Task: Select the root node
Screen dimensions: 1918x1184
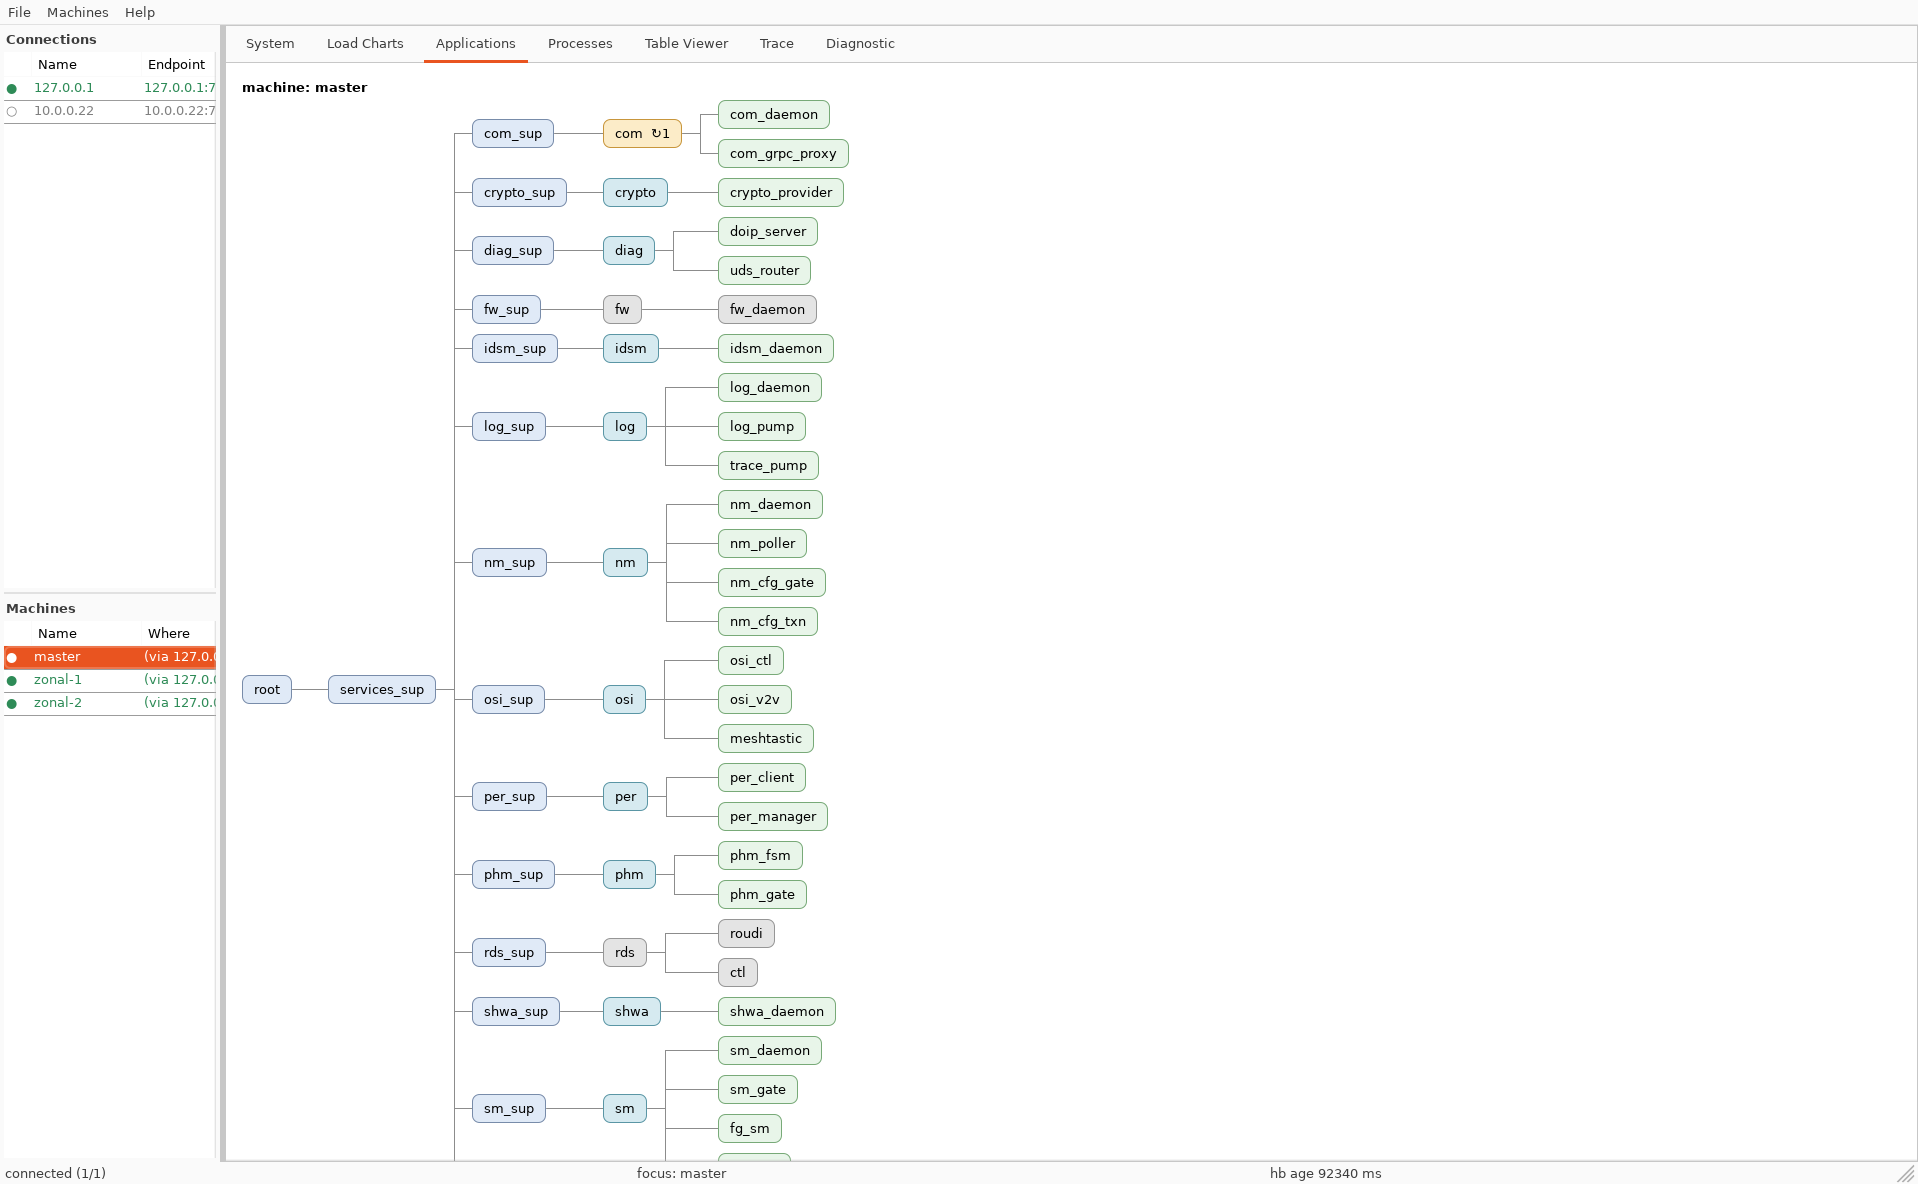Action: [x=267, y=690]
